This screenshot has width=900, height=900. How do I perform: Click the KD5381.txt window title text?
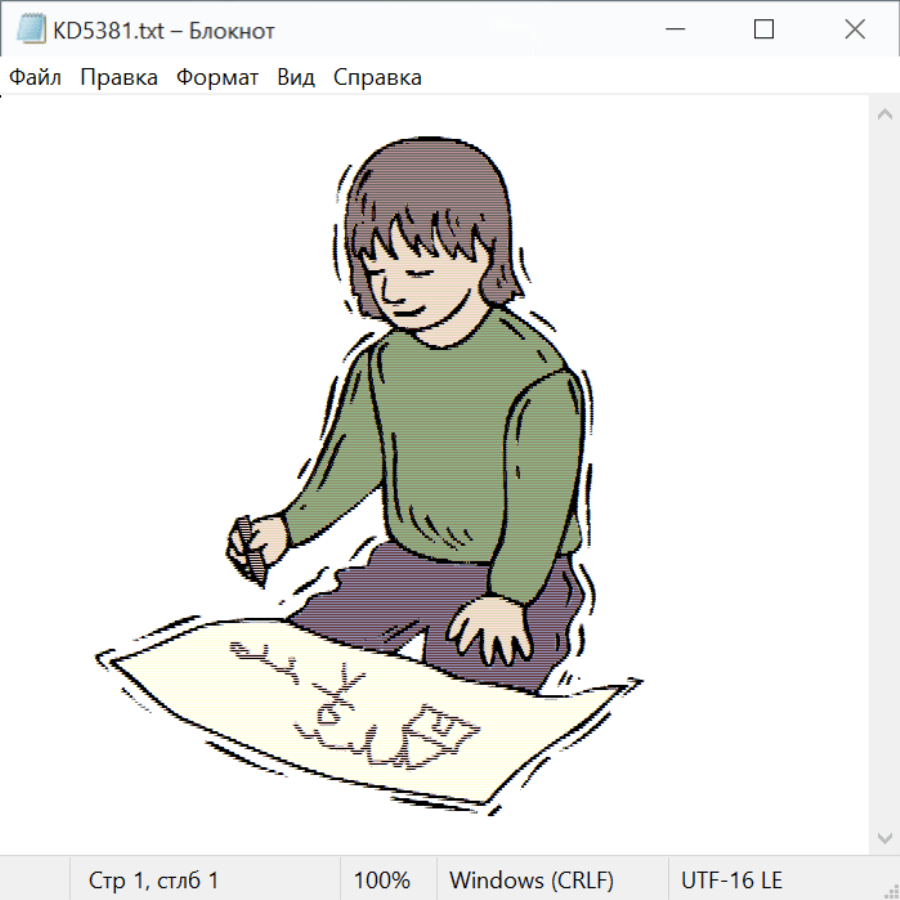coord(164,30)
